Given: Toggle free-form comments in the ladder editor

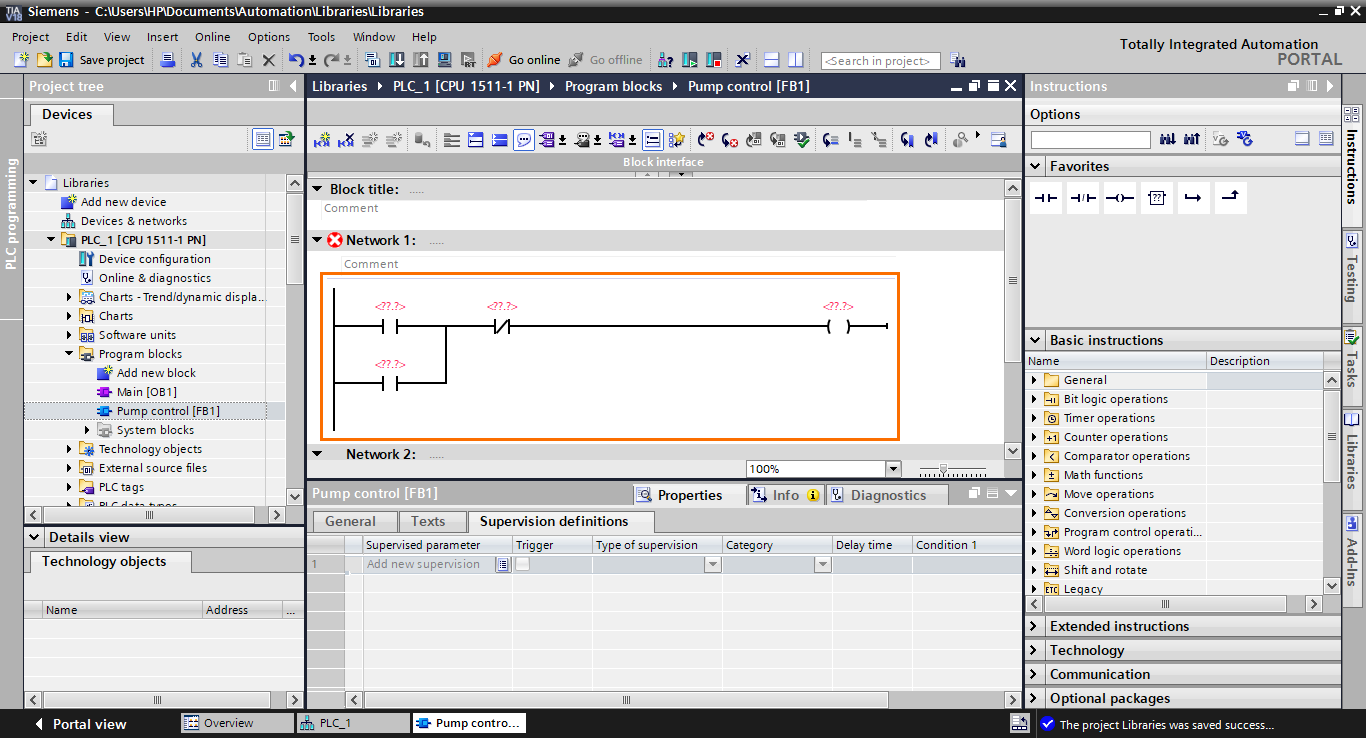Looking at the screenshot, I should (x=524, y=140).
